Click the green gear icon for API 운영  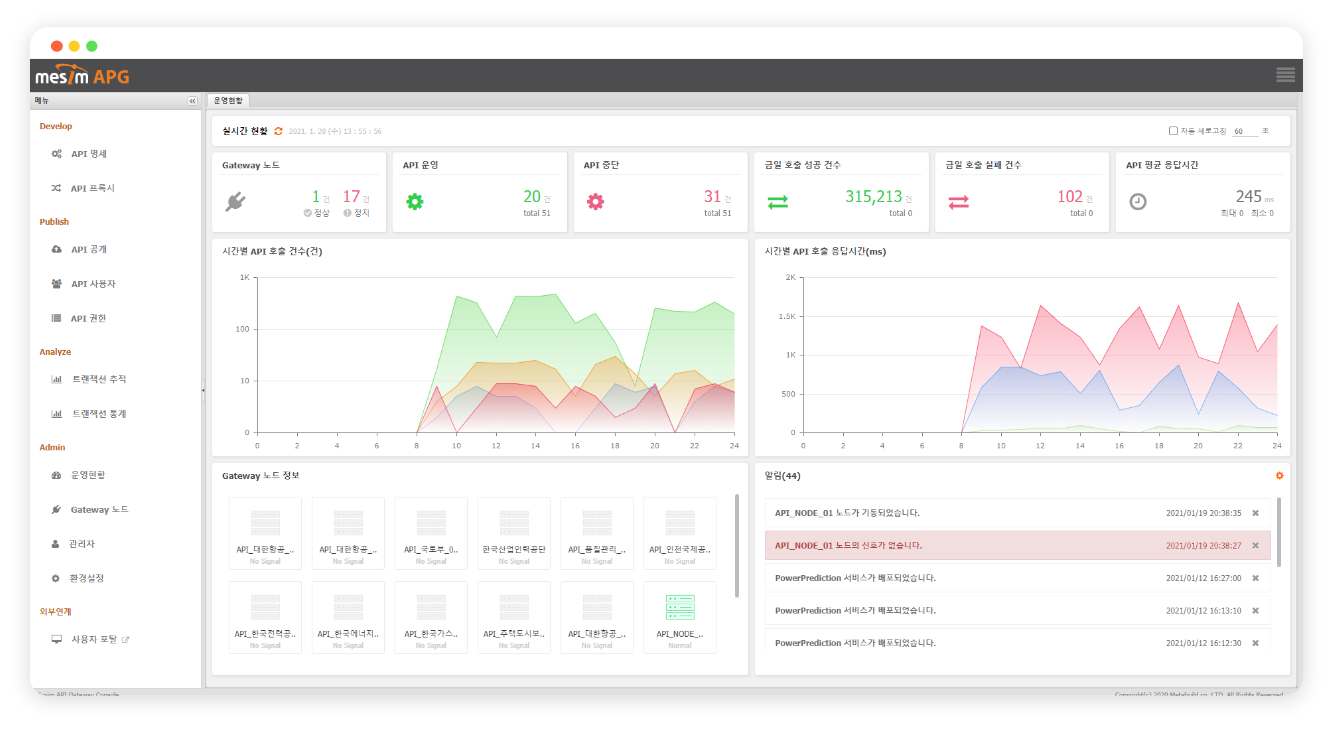click(x=414, y=201)
